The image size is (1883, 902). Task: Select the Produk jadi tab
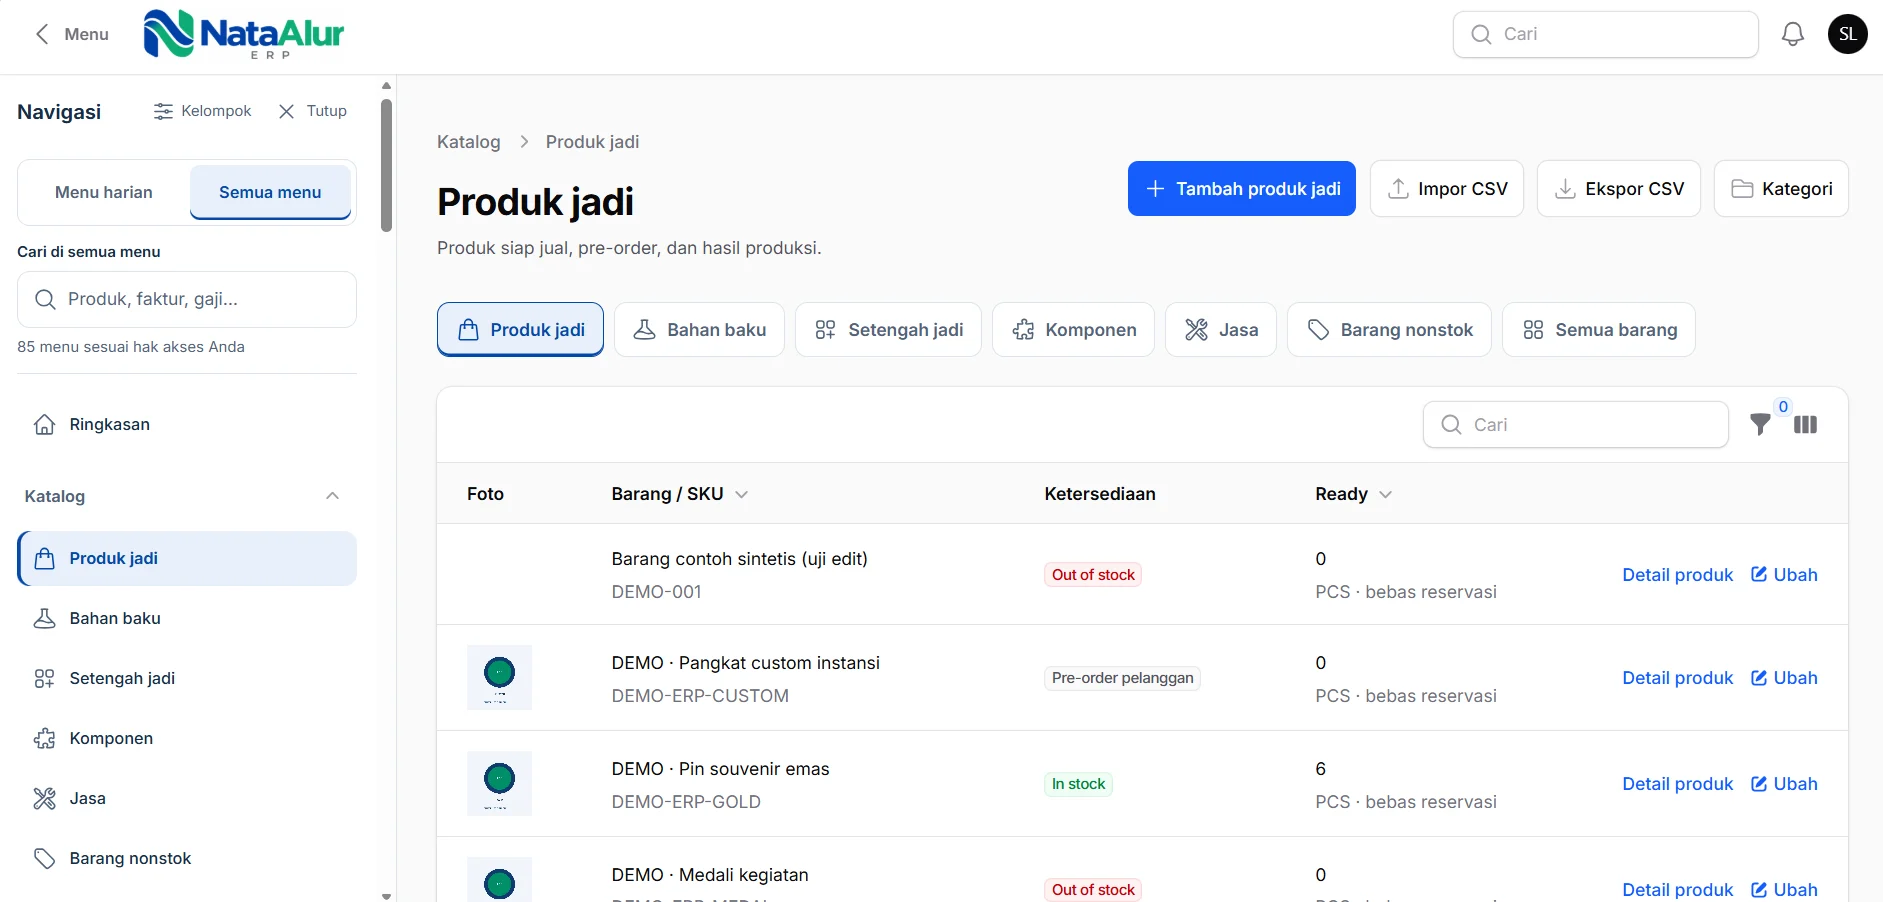(520, 329)
